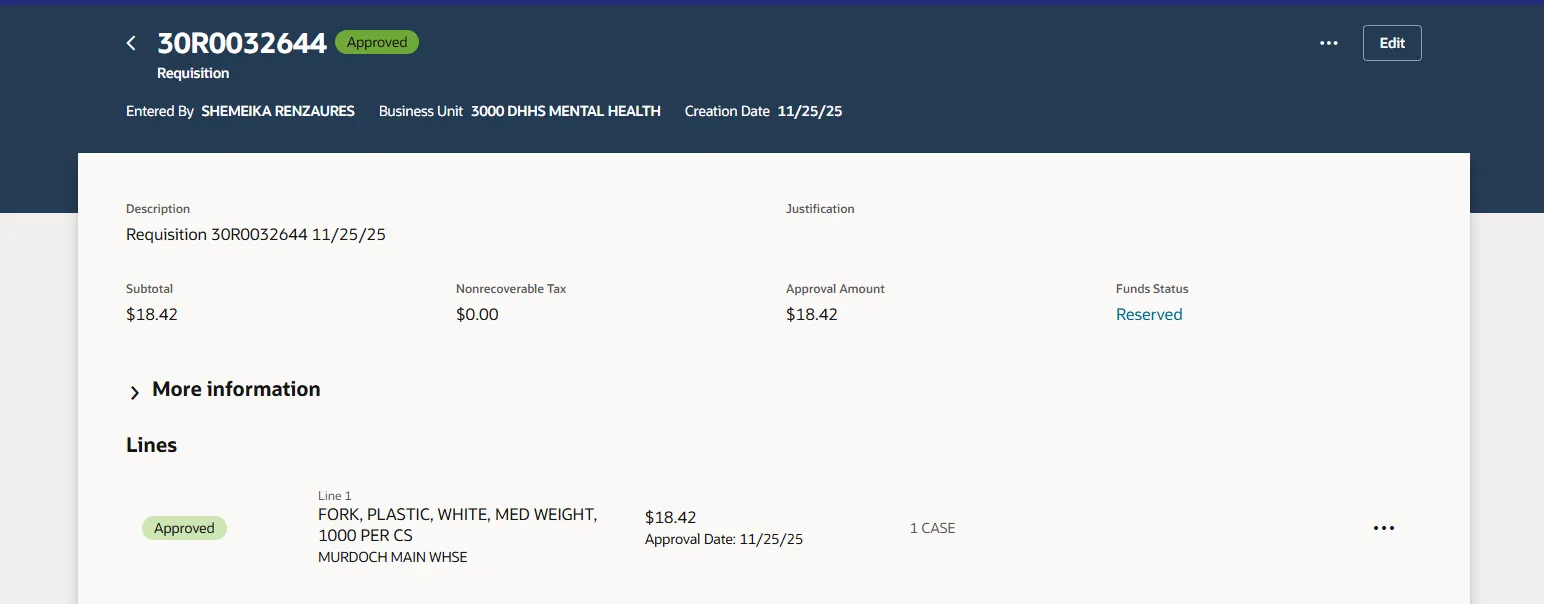Open the Reserved funds status link
Image resolution: width=1544 pixels, height=604 pixels.
tap(1148, 314)
